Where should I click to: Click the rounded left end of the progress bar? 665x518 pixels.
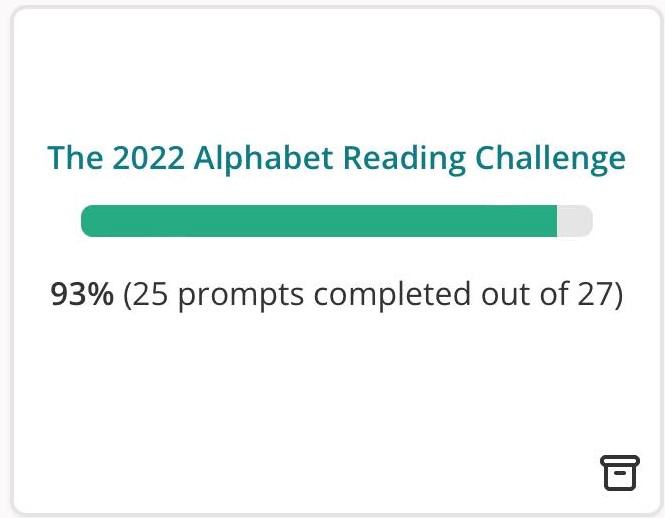(x=89, y=221)
